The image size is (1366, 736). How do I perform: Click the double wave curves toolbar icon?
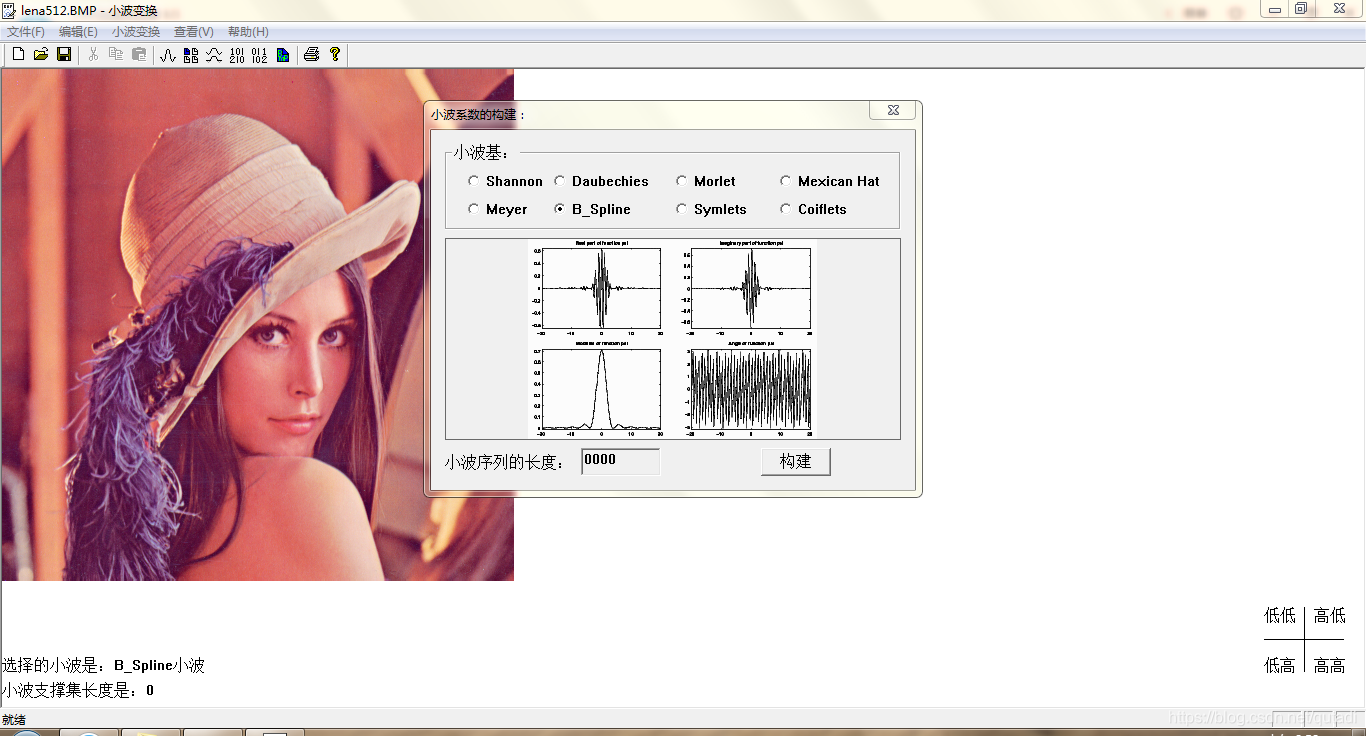[214, 54]
